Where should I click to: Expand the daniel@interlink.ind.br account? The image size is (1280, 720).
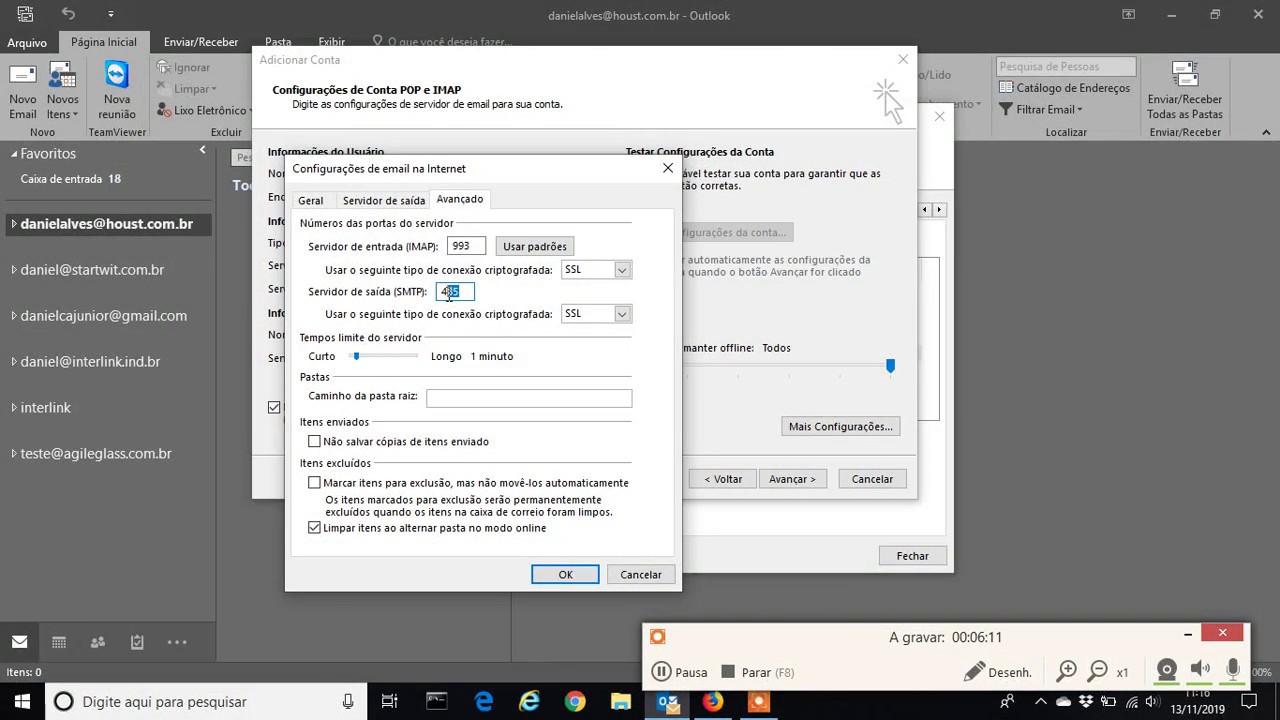pyautogui.click(x=14, y=362)
